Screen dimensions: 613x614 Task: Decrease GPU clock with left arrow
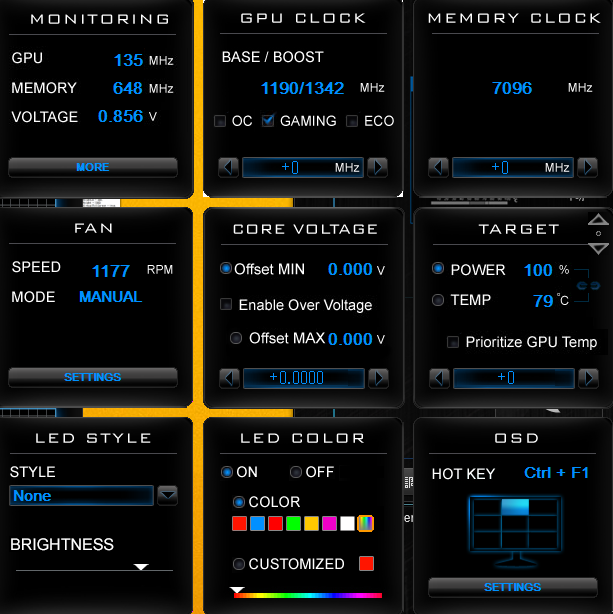point(228,168)
